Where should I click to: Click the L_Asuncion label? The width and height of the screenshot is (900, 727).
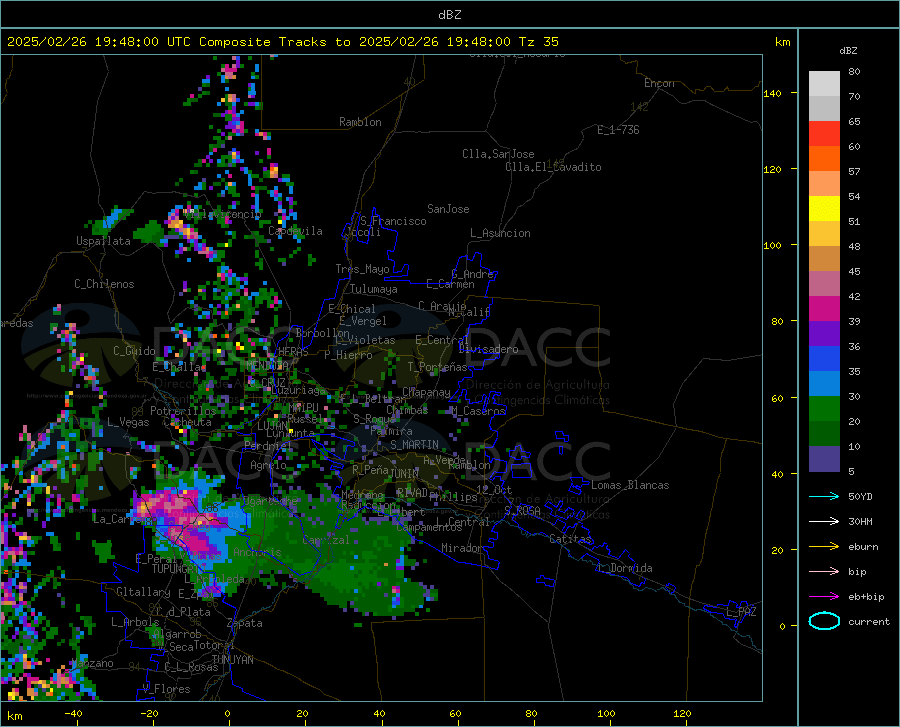[x=500, y=234]
